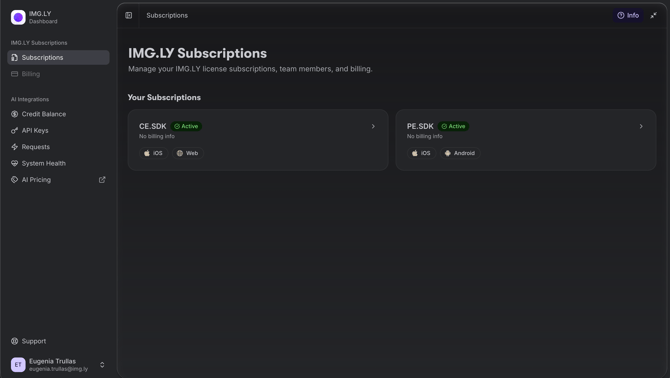Click the ET user avatar

(x=18, y=364)
